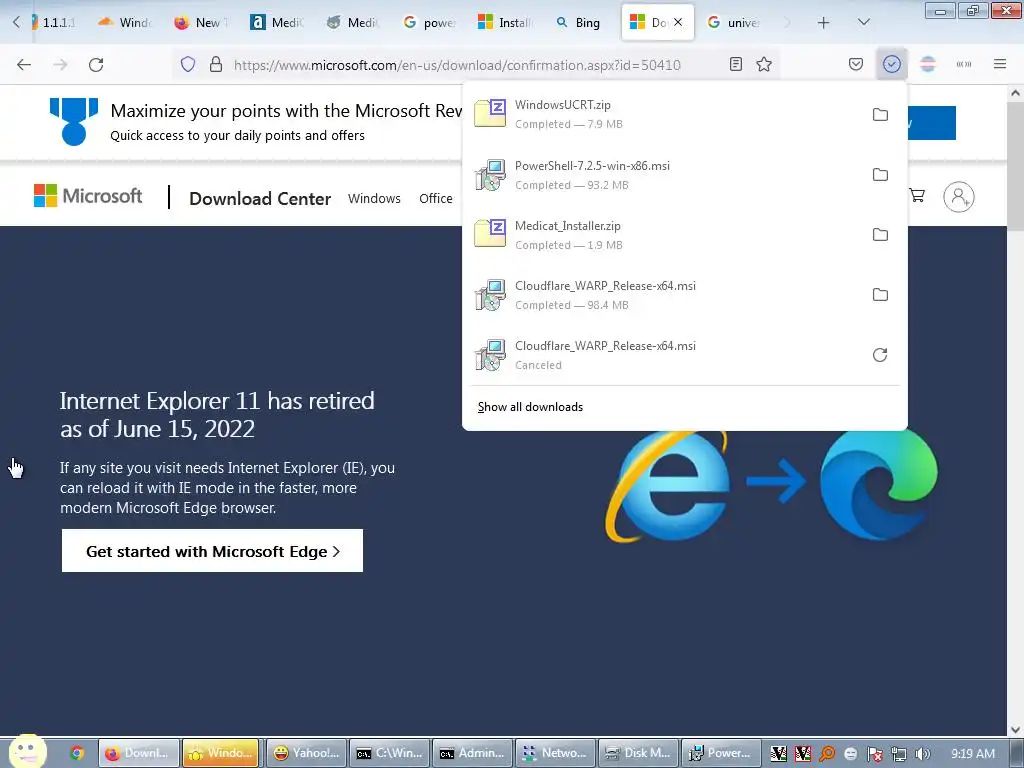Open PowerShell installer taskbar window

coord(722,753)
